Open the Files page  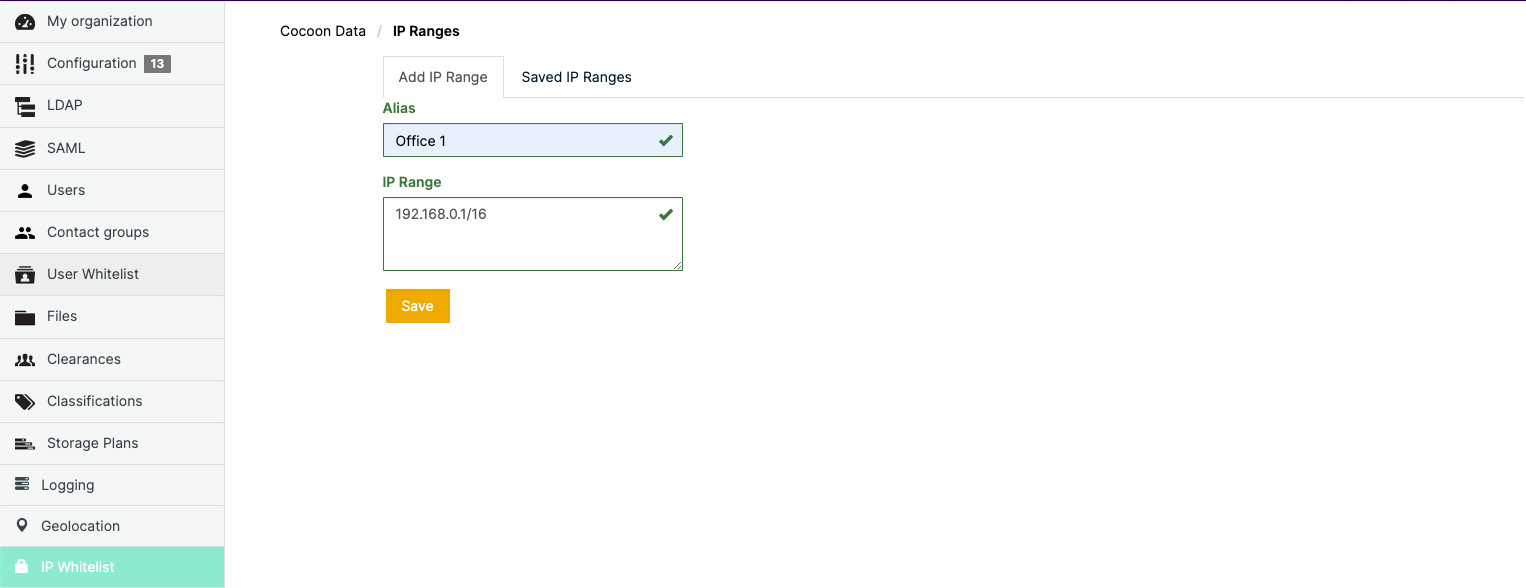click(112, 316)
